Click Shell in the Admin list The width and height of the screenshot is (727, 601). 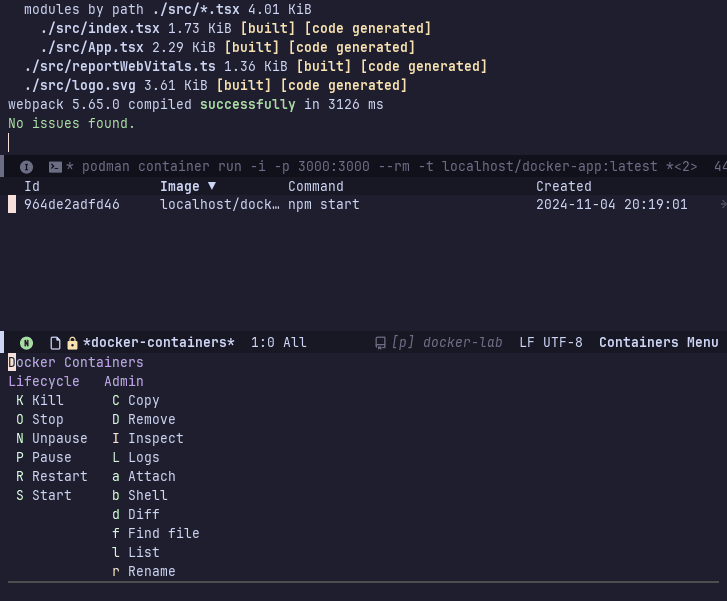click(147, 495)
